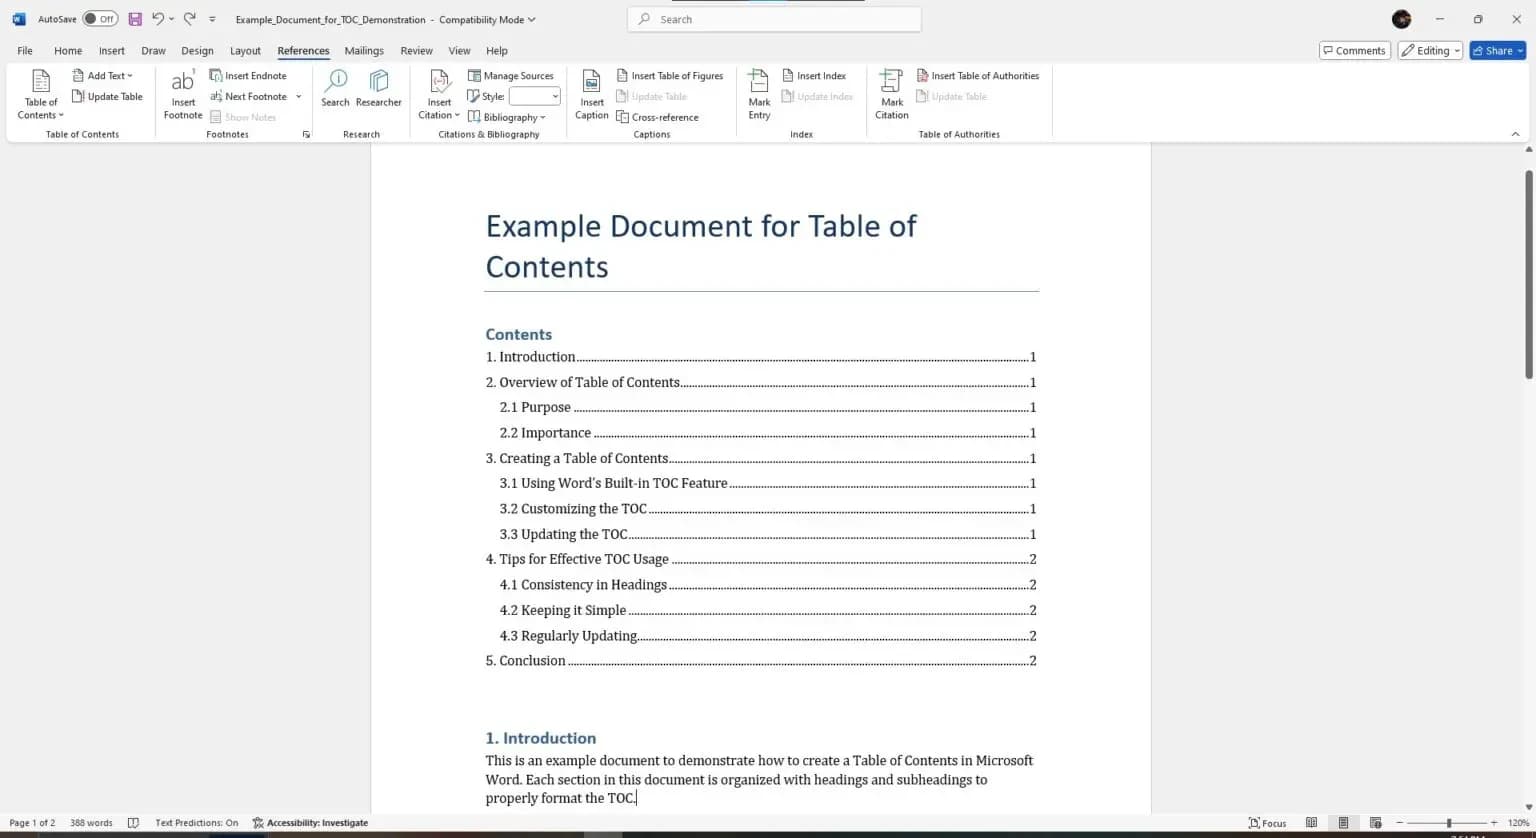Click Accessibility: Investigate status
The height and width of the screenshot is (838, 1536).
(310, 823)
